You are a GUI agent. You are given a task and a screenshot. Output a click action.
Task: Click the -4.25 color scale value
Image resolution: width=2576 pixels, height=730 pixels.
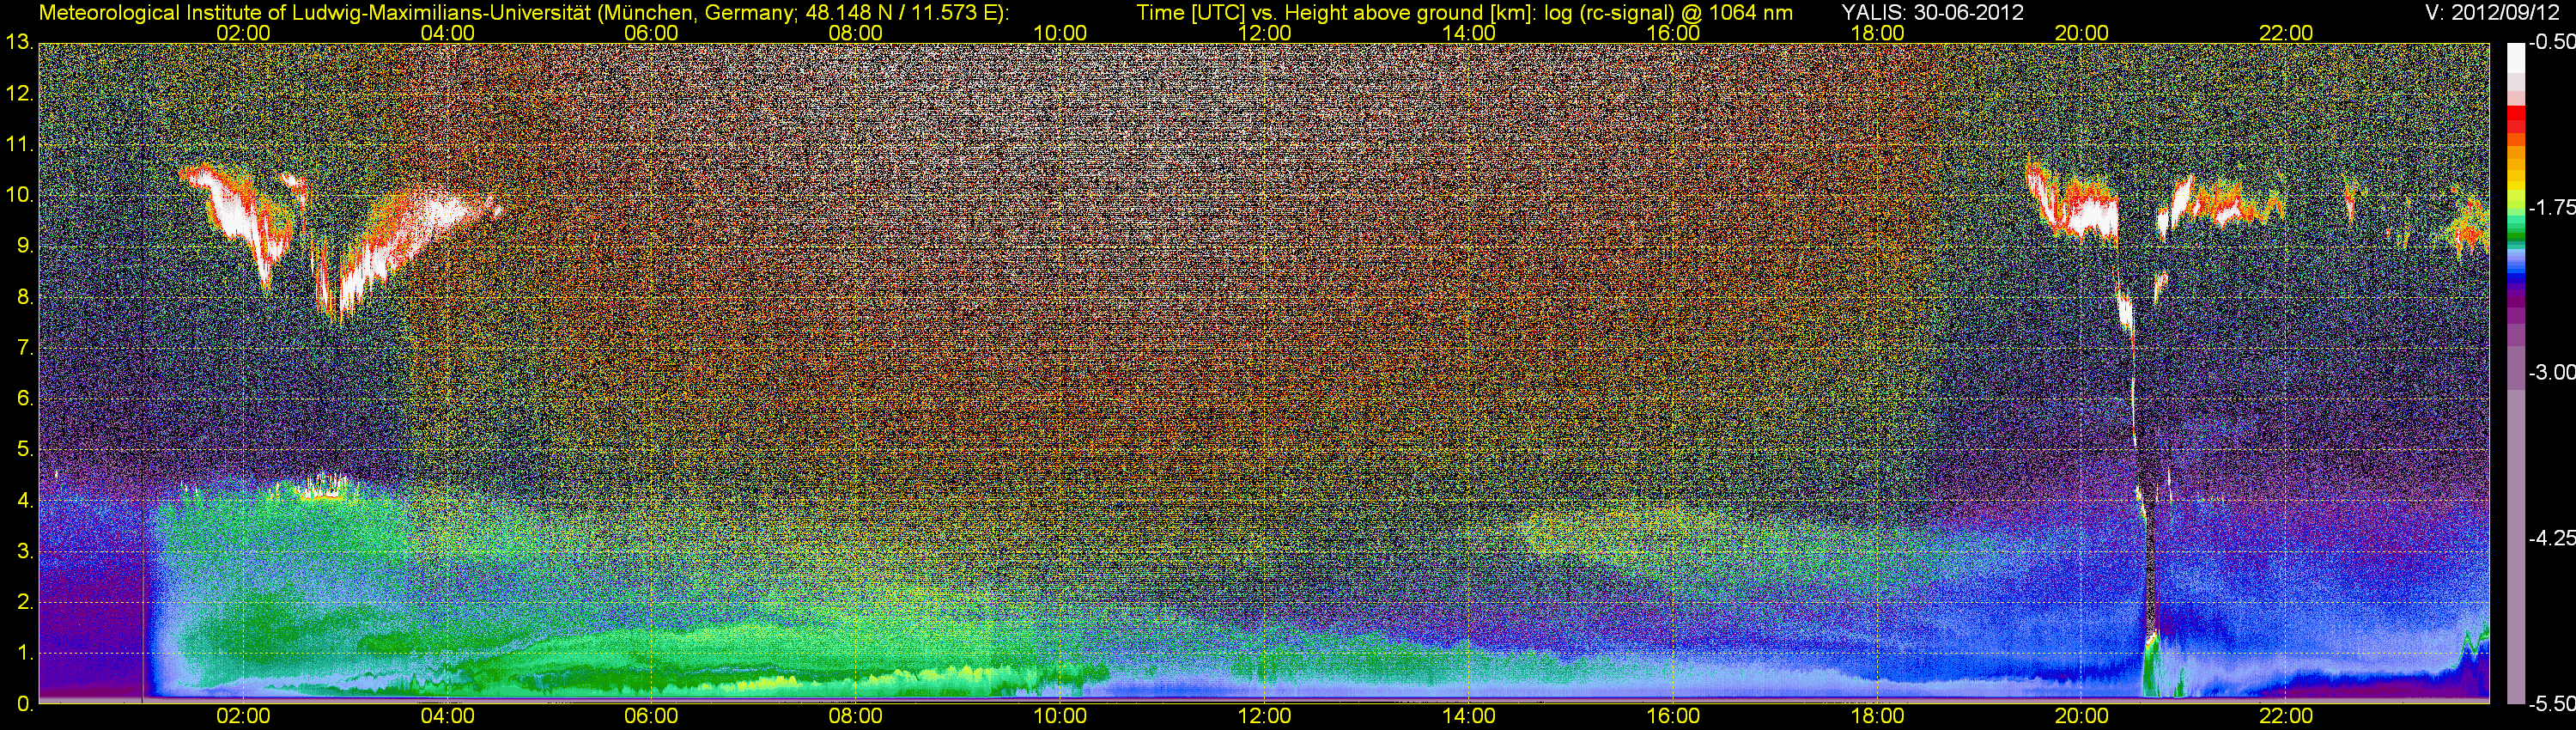2551,538
